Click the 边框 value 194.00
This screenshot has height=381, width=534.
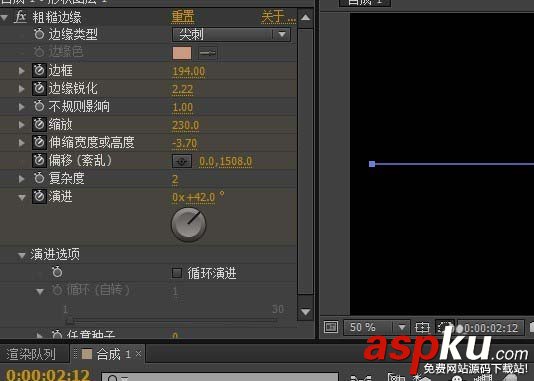tap(189, 71)
